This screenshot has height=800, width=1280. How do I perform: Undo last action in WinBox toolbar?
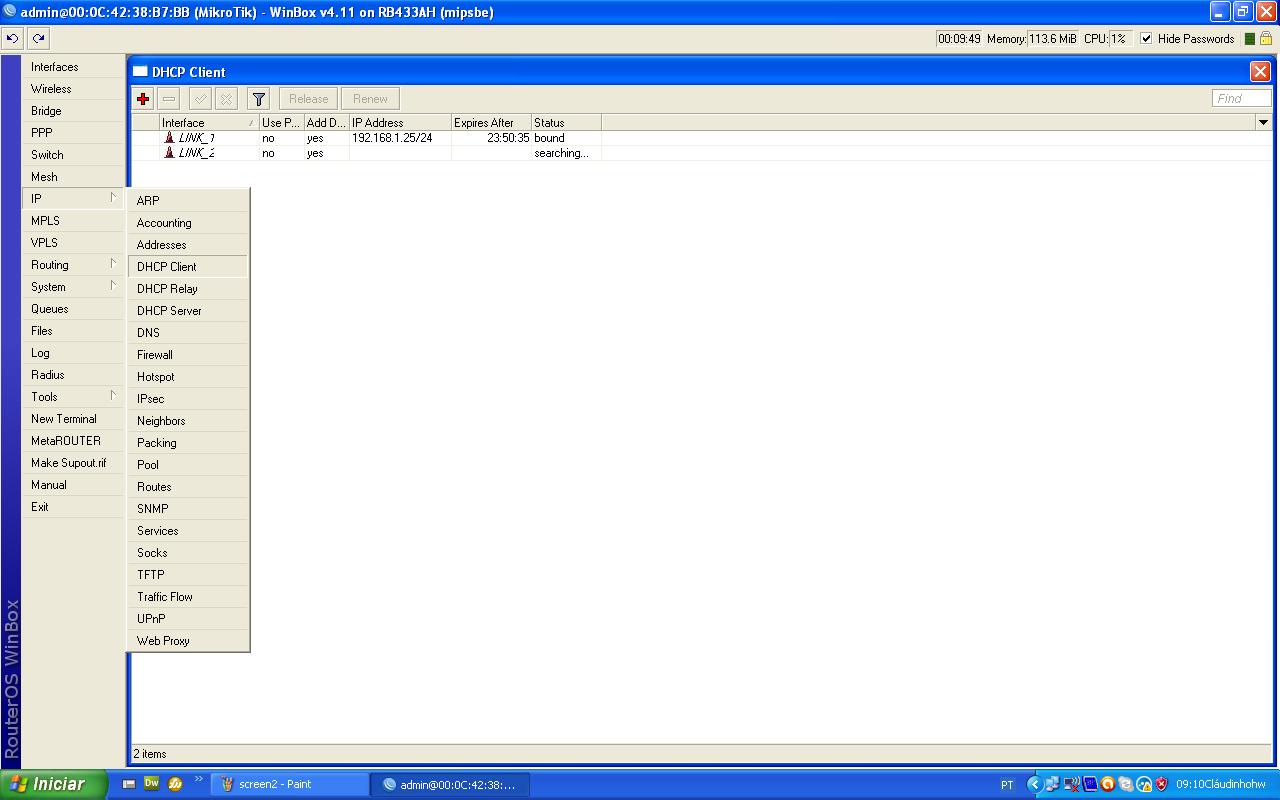point(12,38)
